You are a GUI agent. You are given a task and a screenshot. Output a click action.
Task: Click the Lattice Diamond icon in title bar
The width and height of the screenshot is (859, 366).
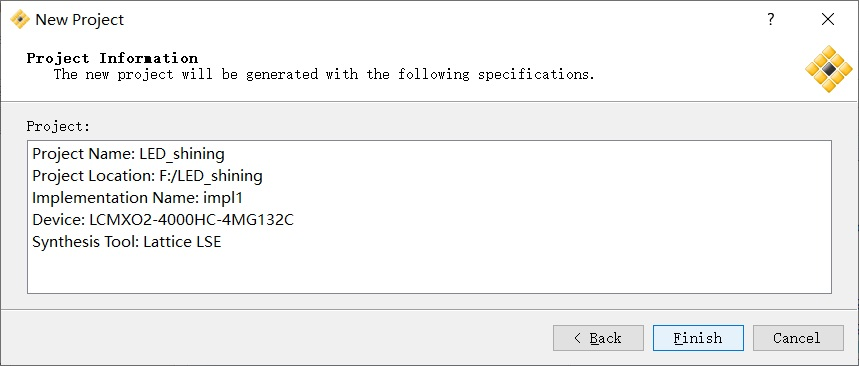coord(20,19)
